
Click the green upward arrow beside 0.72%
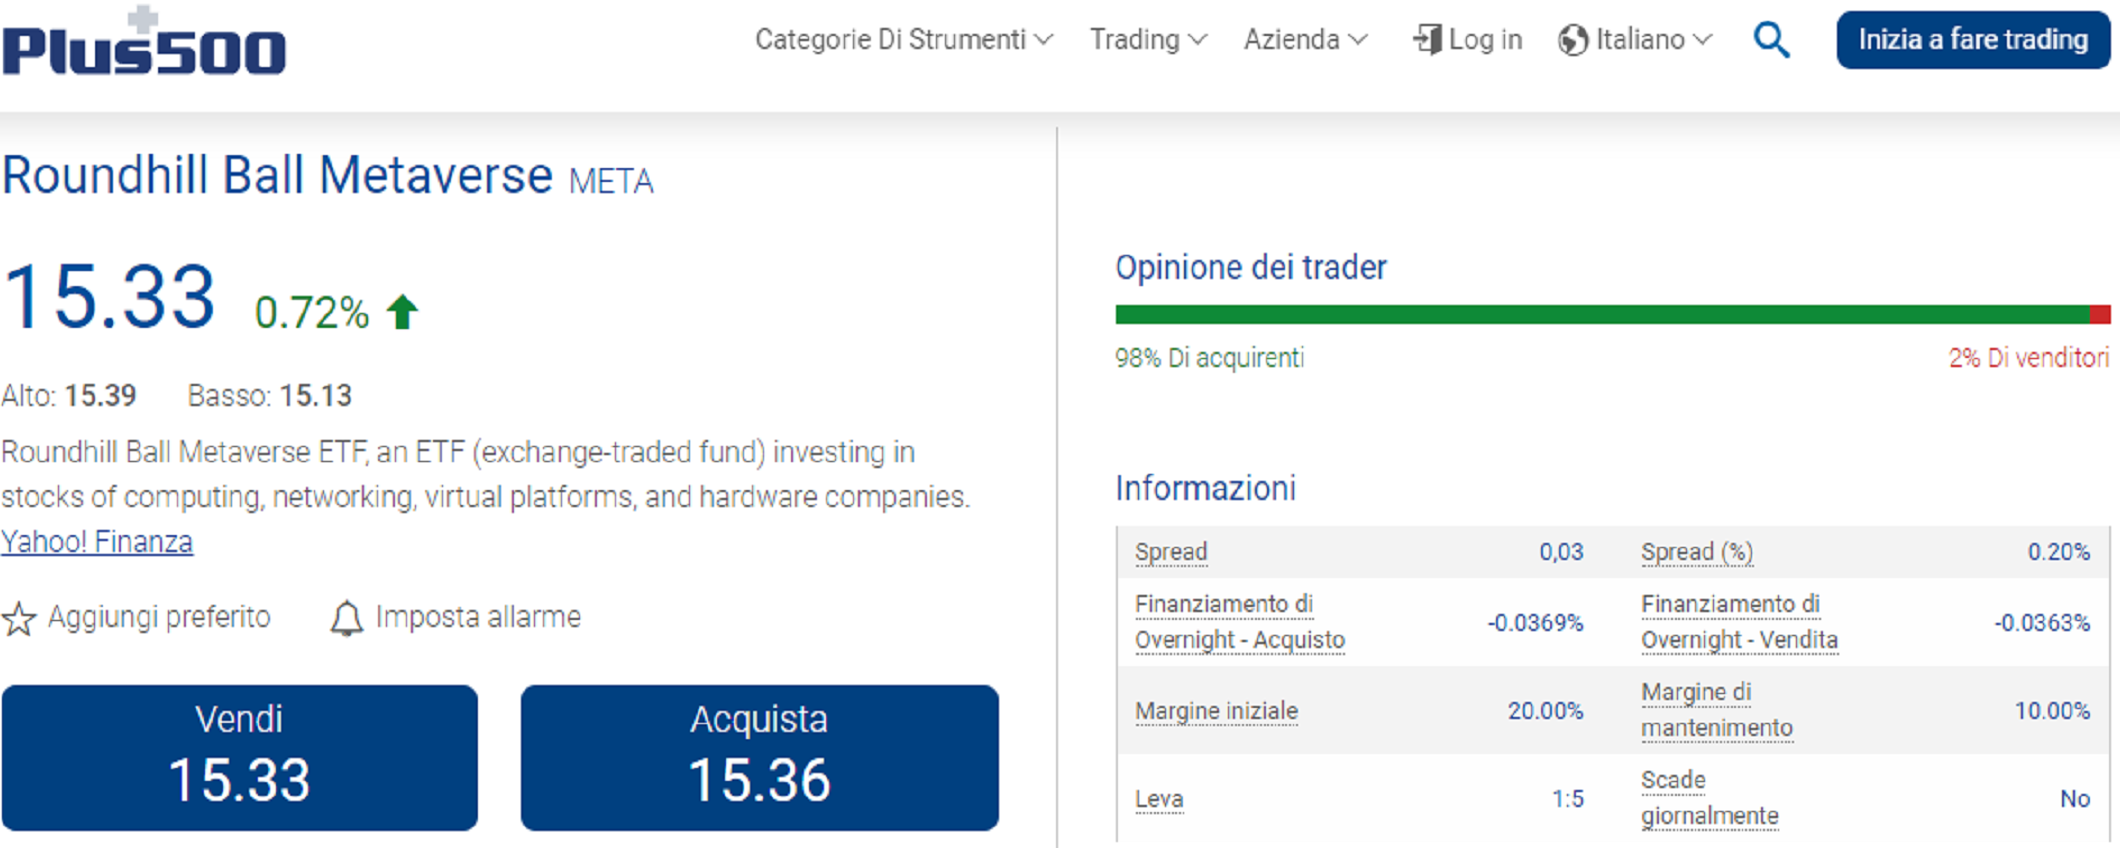point(402,310)
